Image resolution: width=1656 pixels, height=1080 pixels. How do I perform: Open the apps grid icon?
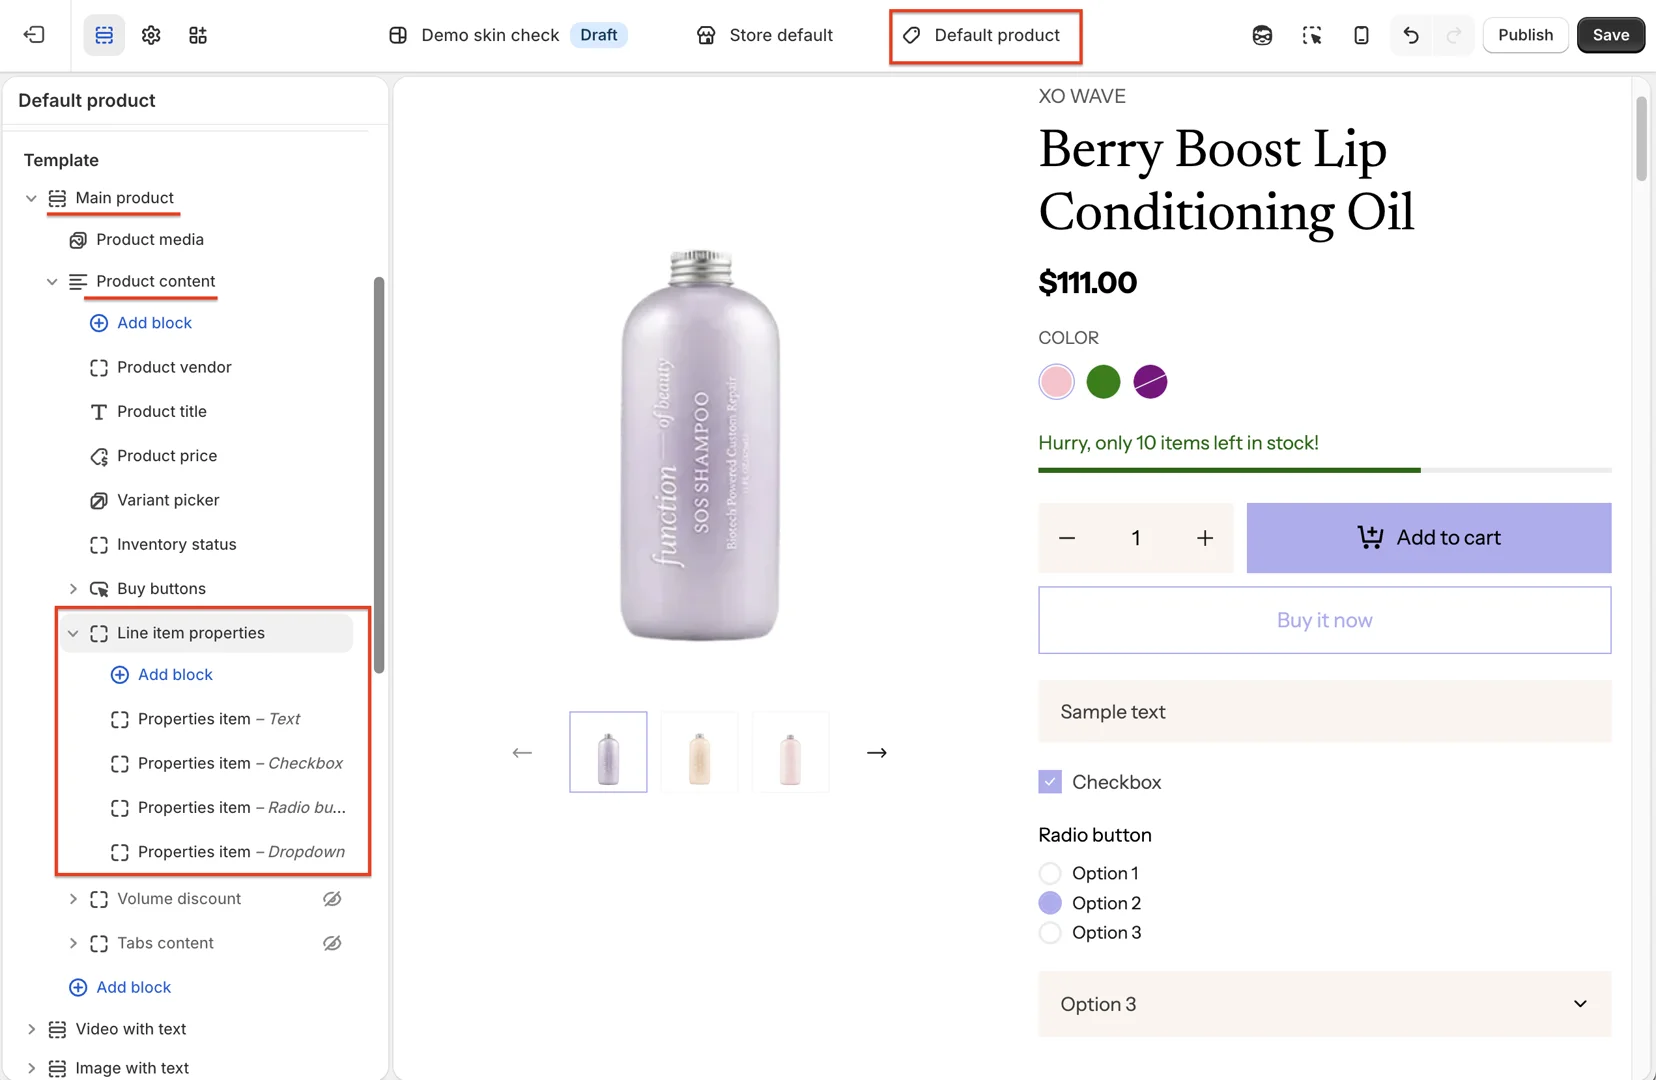click(198, 35)
